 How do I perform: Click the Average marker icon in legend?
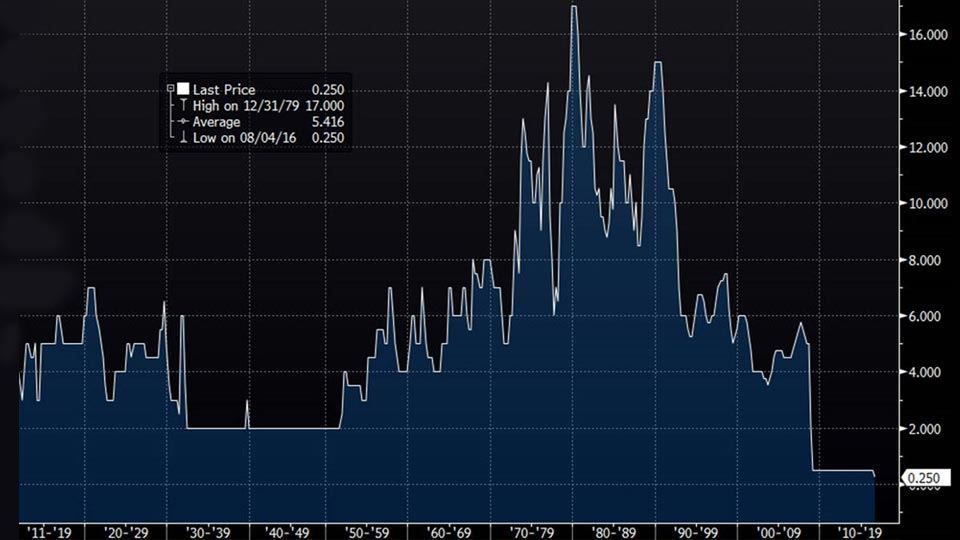tap(183, 121)
